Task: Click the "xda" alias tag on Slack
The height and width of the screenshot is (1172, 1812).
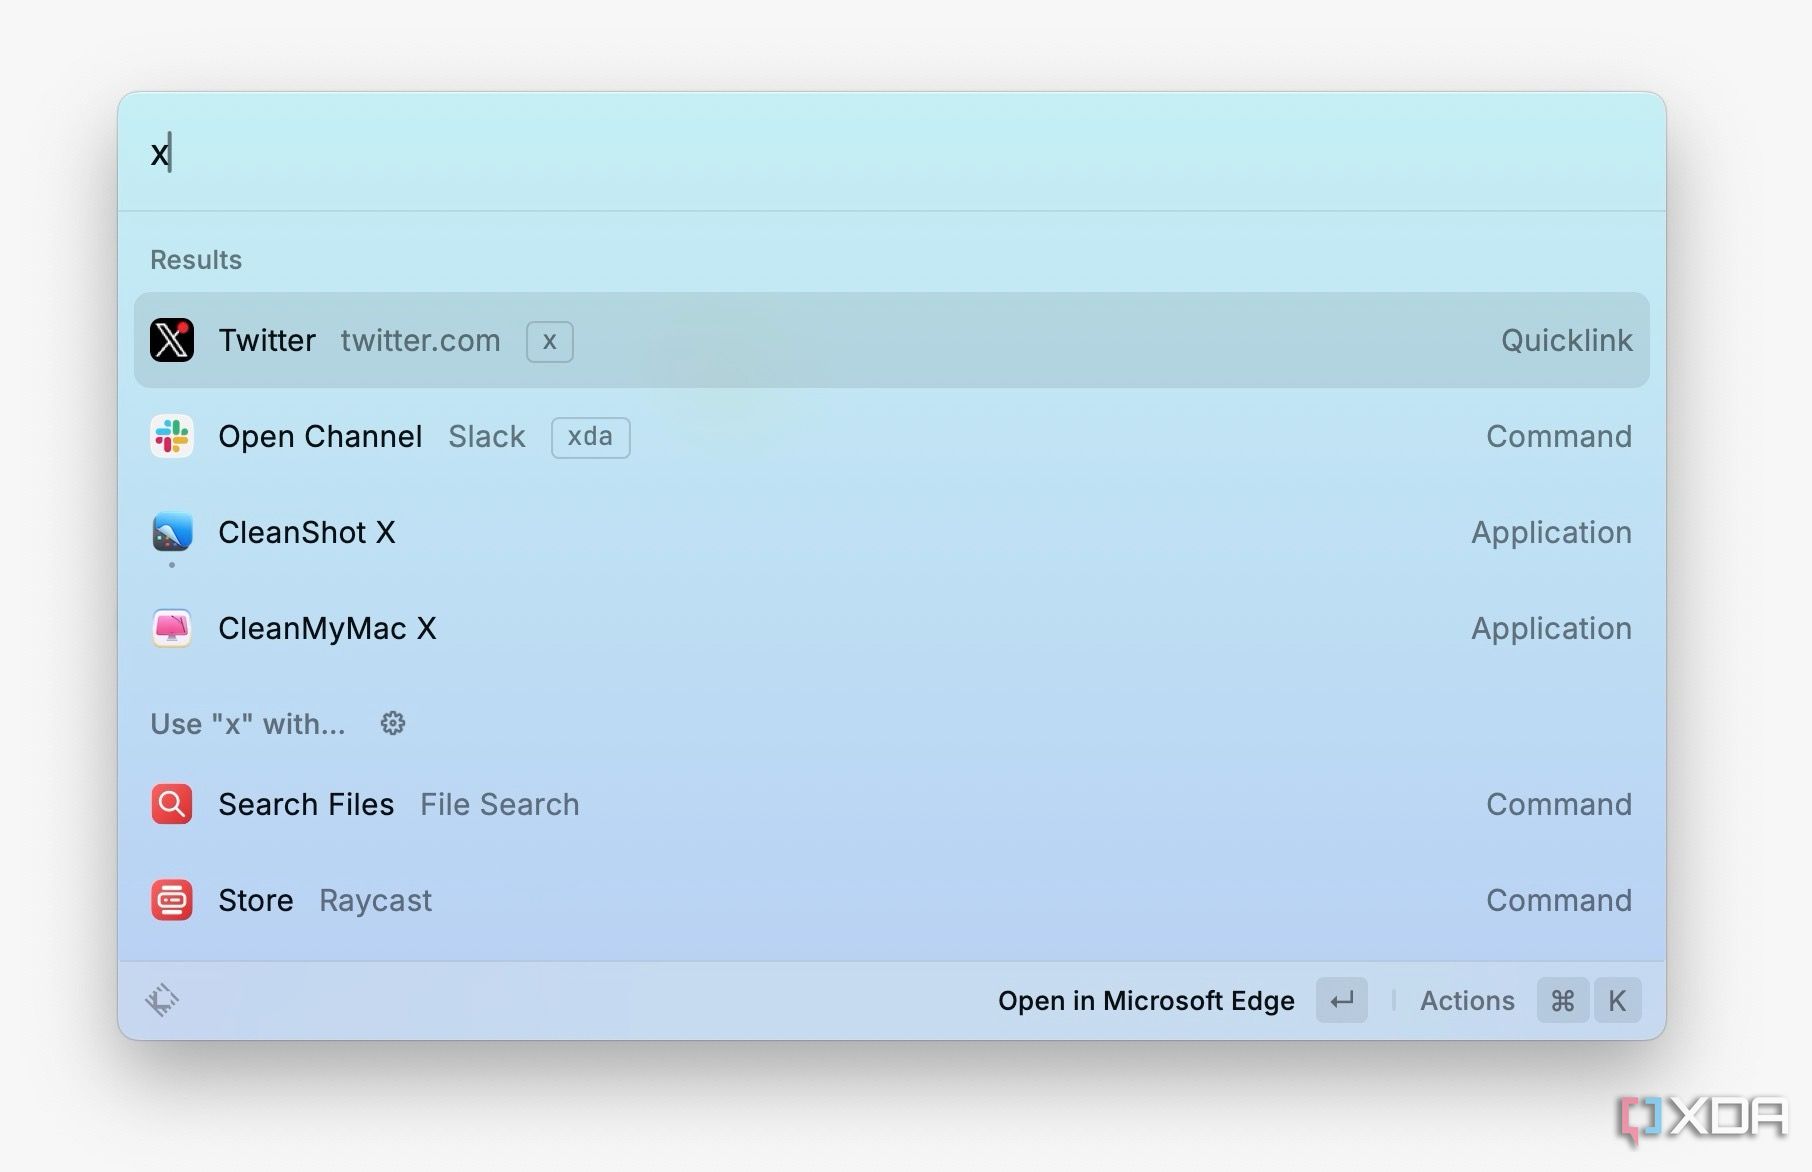Action: (x=590, y=437)
